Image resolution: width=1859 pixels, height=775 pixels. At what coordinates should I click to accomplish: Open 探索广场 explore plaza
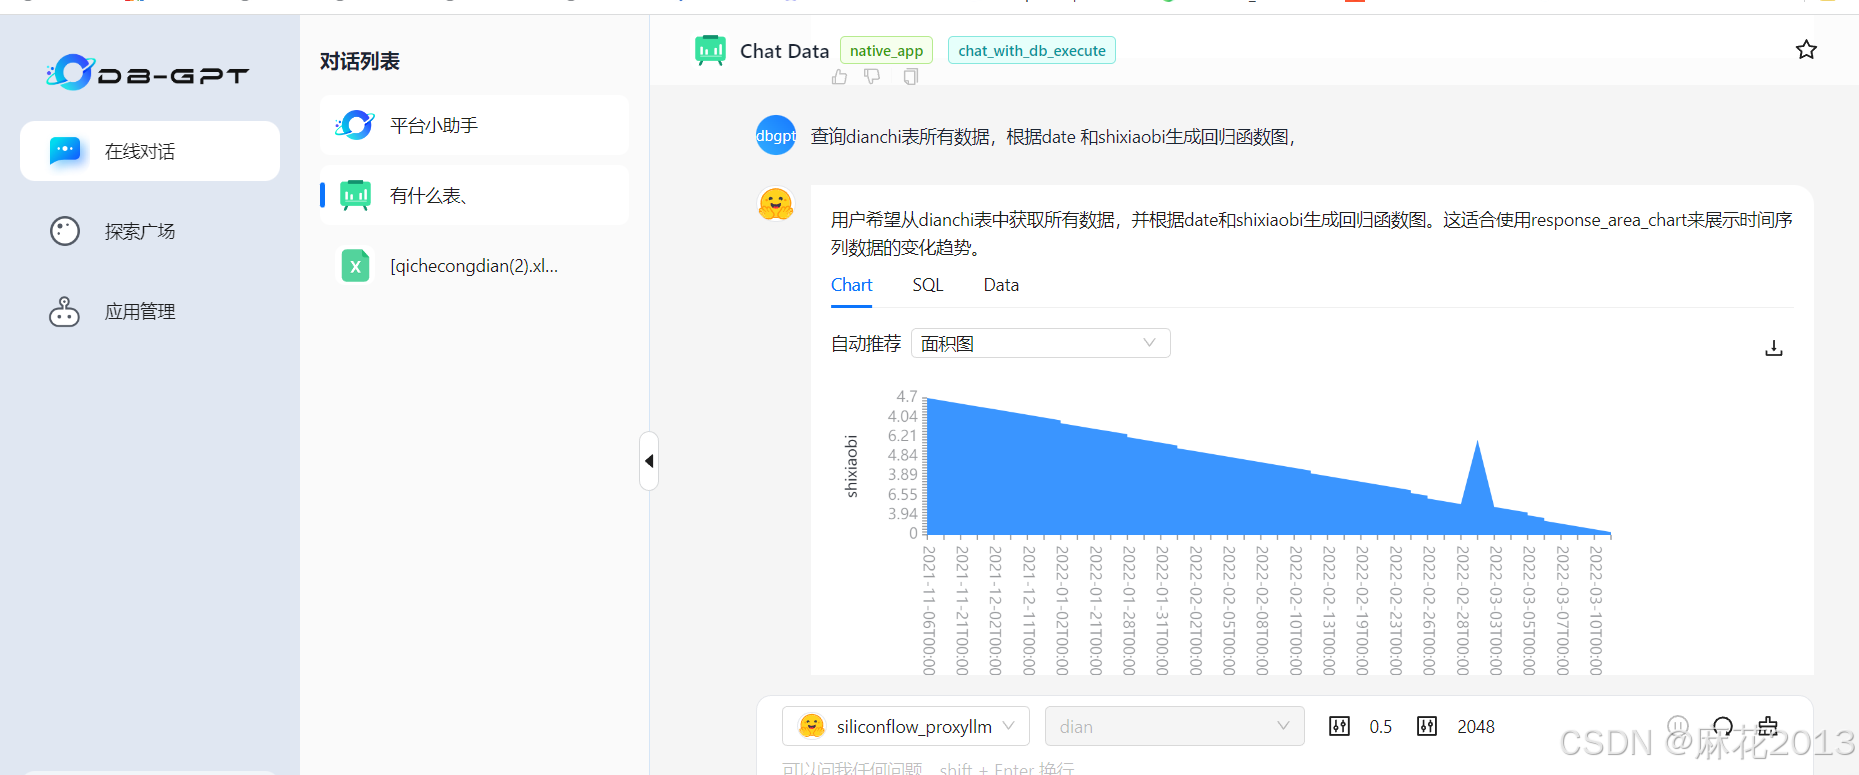click(150, 231)
